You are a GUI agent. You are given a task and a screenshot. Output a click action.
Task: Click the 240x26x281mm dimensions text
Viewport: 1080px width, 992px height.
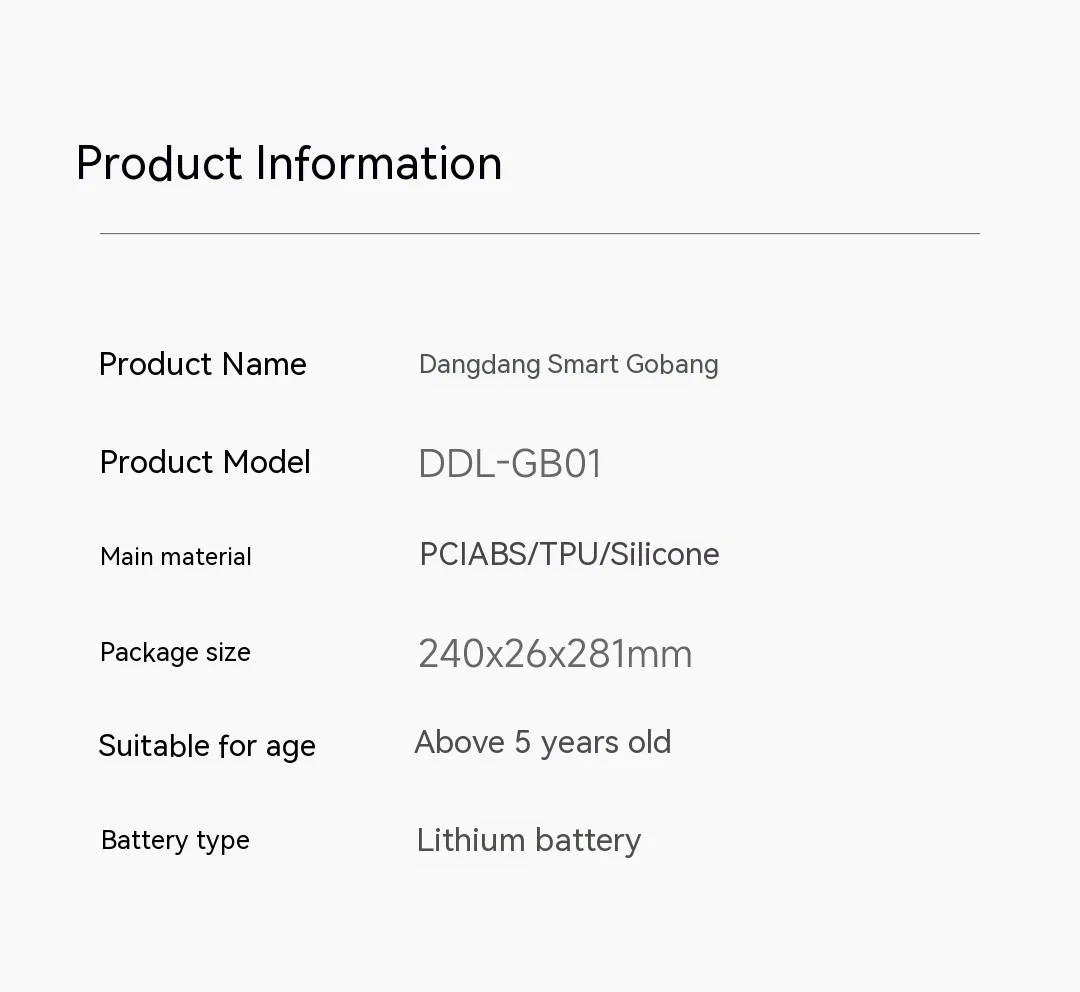555,654
